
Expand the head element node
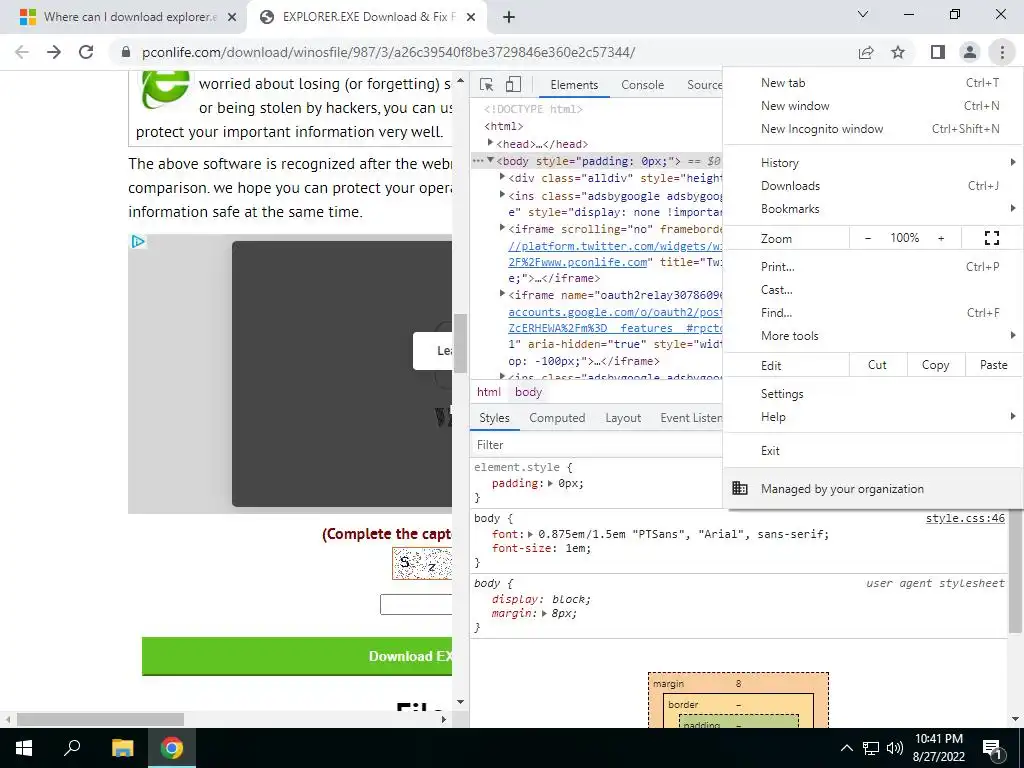[490, 142]
